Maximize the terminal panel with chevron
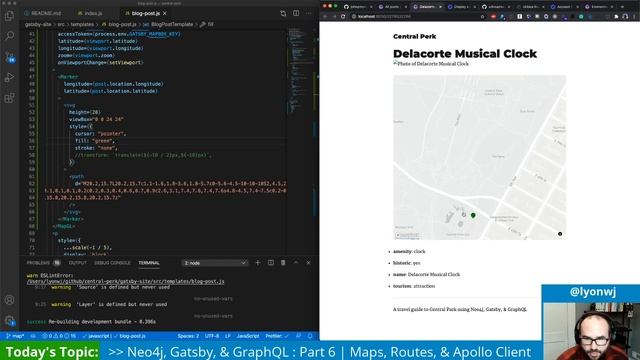This screenshot has width=640, height=360. coord(296,263)
